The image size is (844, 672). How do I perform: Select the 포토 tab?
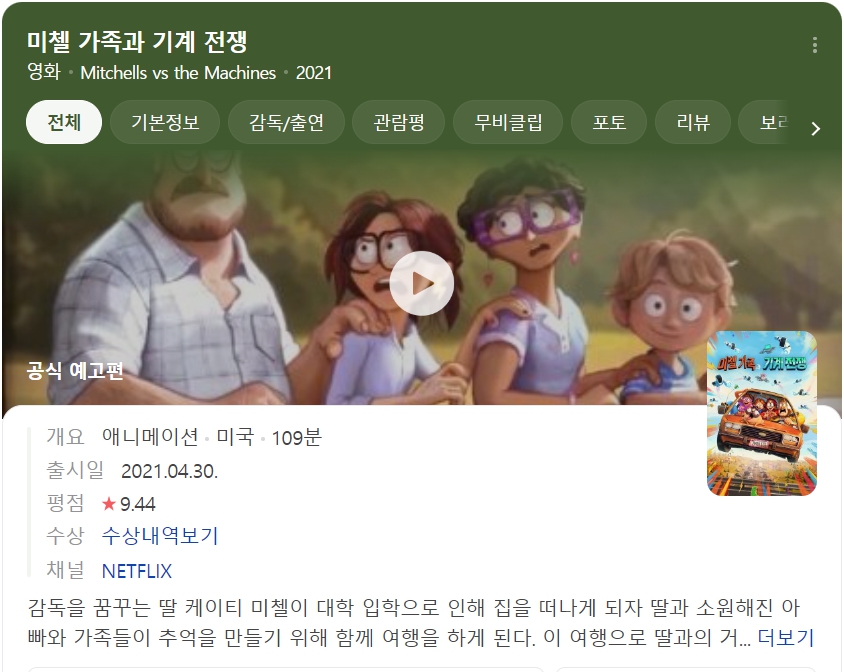(x=609, y=122)
